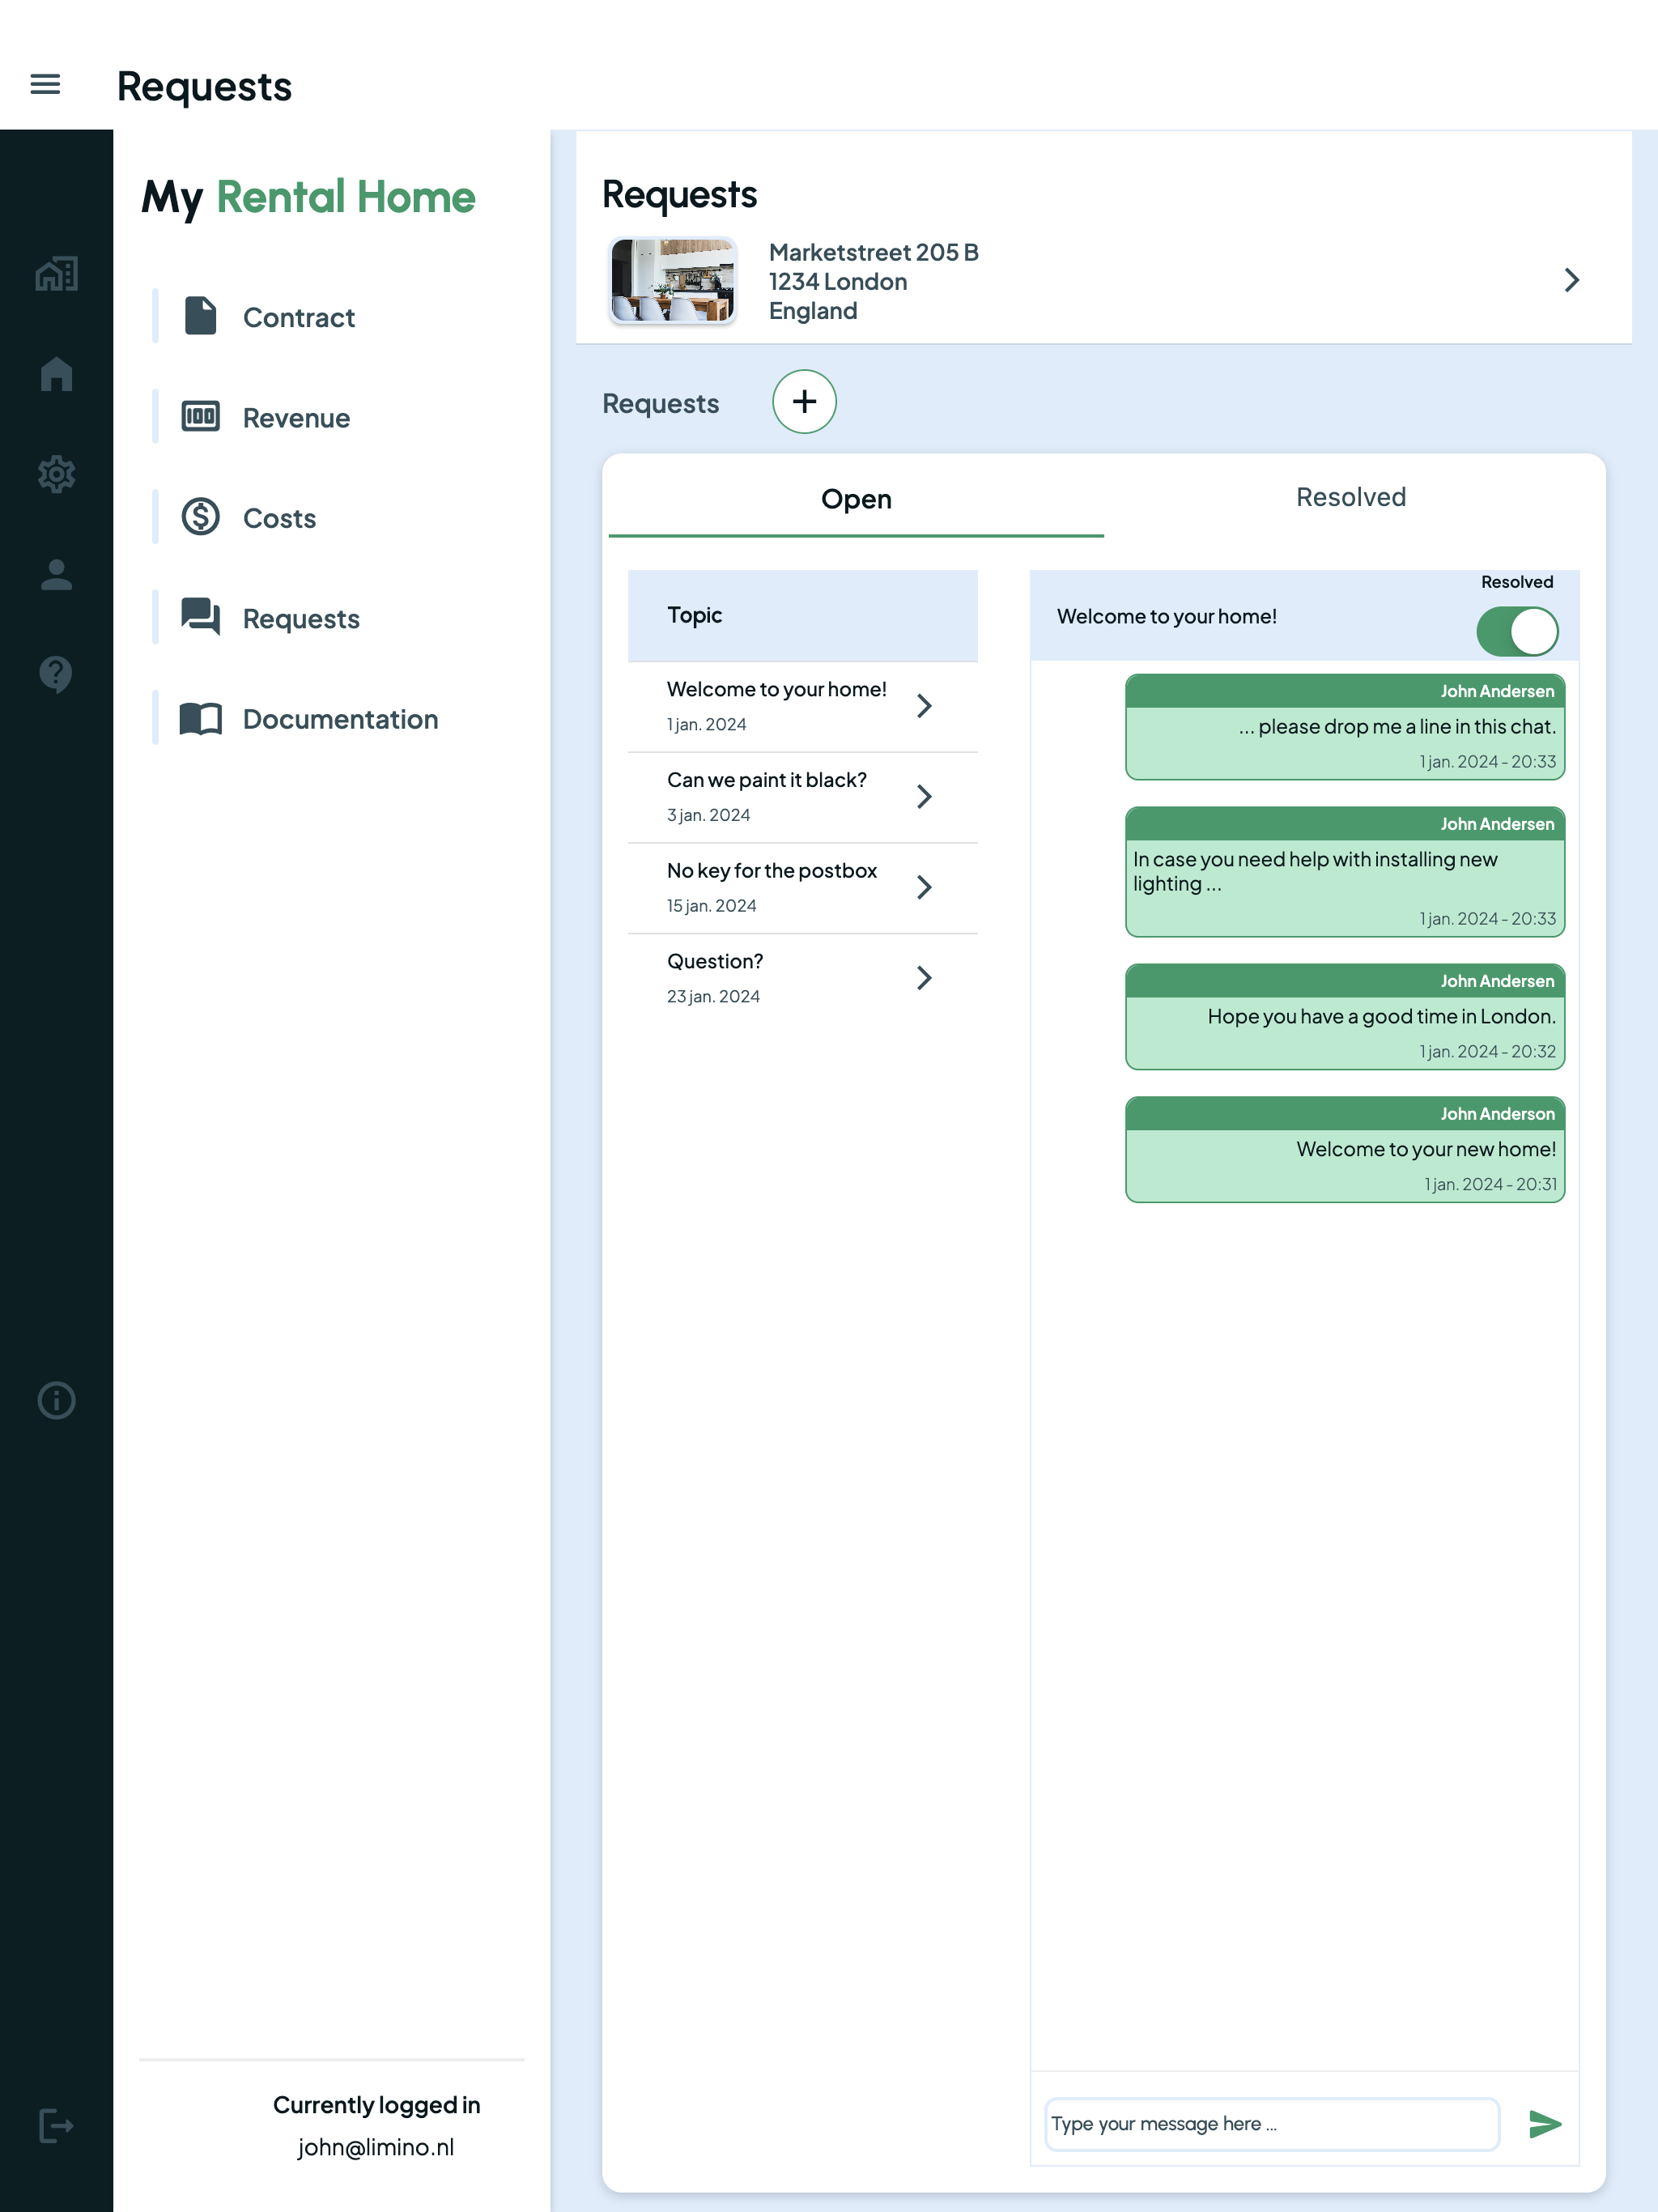Add a new request with plus button
Screen dimensions: 1658x2212
coord(804,402)
